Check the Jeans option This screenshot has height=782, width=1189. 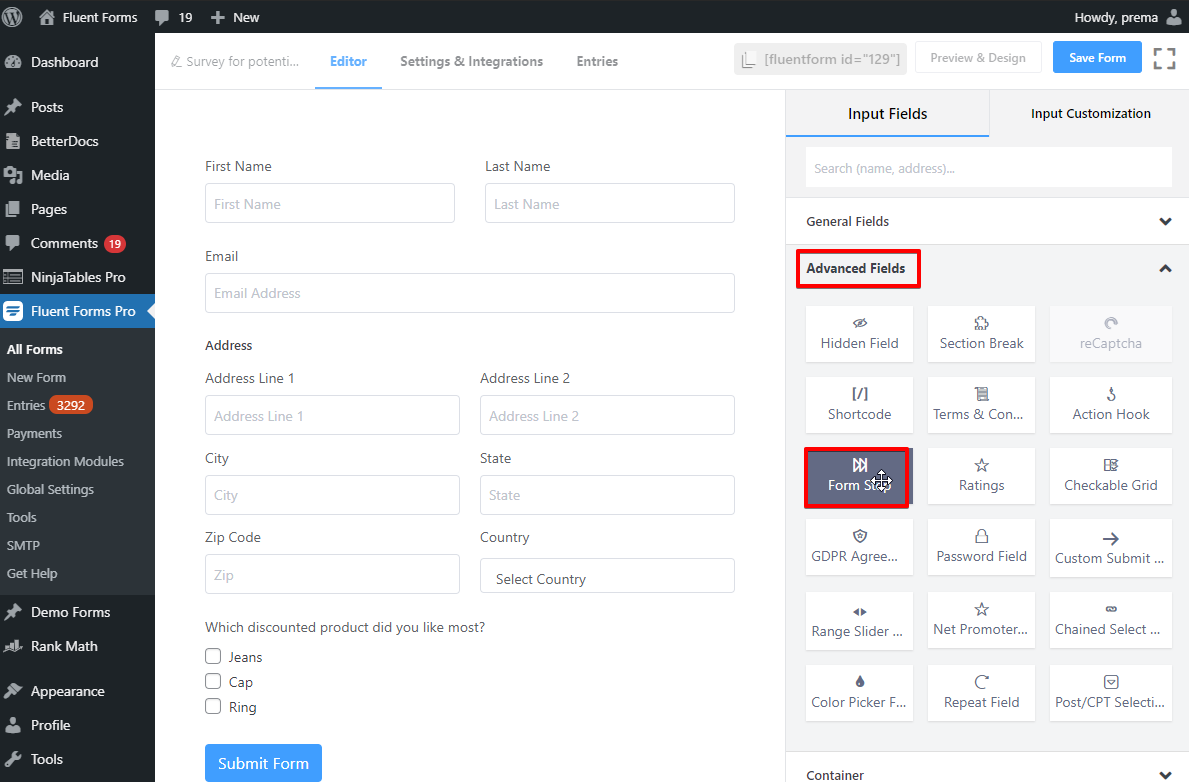click(213, 656)
